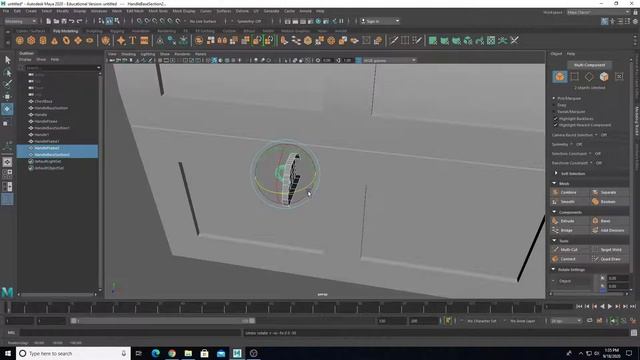Collapse the Mesh section
640x360 pixels.
point(554,183)
